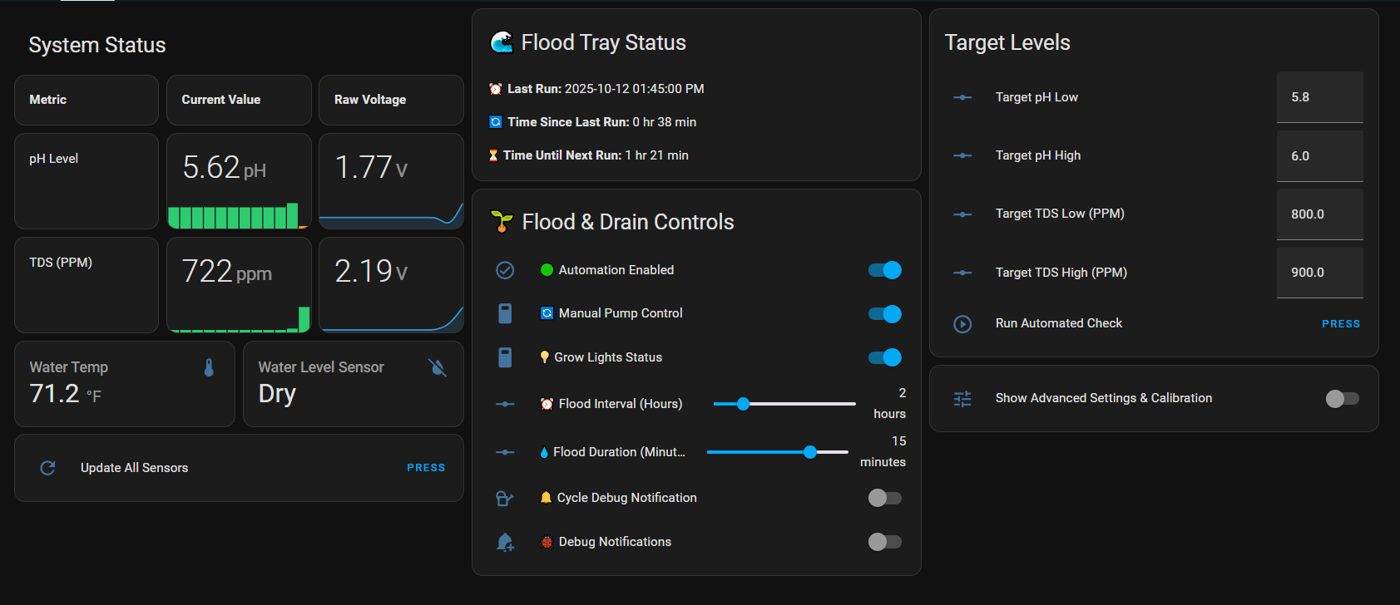This screenshot has height=605, width=1400.
Task: Click the water-off icon on Water Level Sensor
Action: (x=437, y=368)
